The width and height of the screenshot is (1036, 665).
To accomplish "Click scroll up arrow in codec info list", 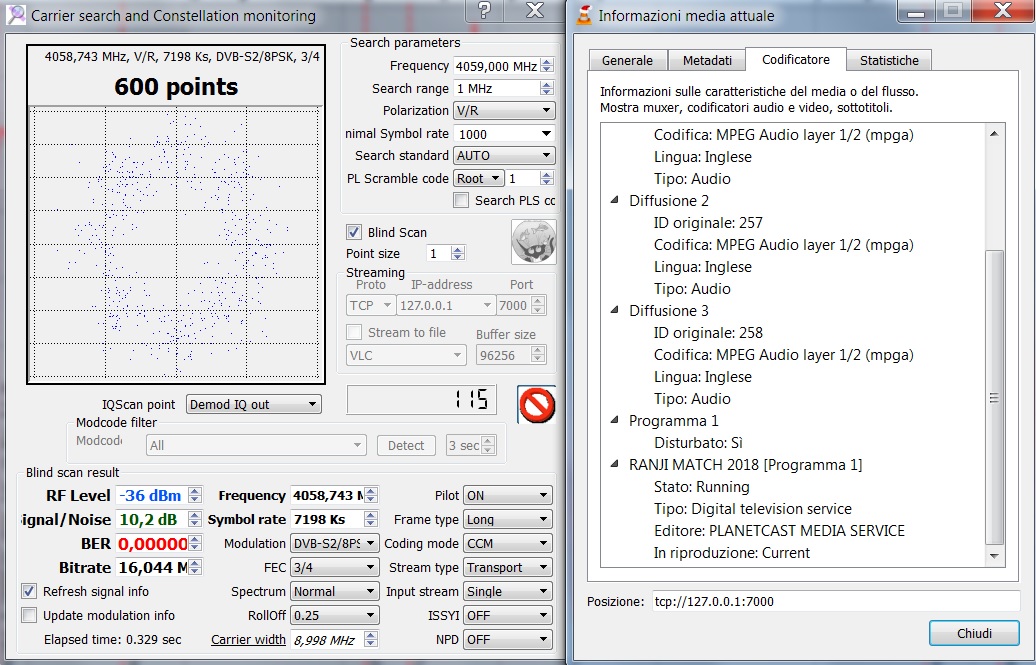I will coord(994,134).
